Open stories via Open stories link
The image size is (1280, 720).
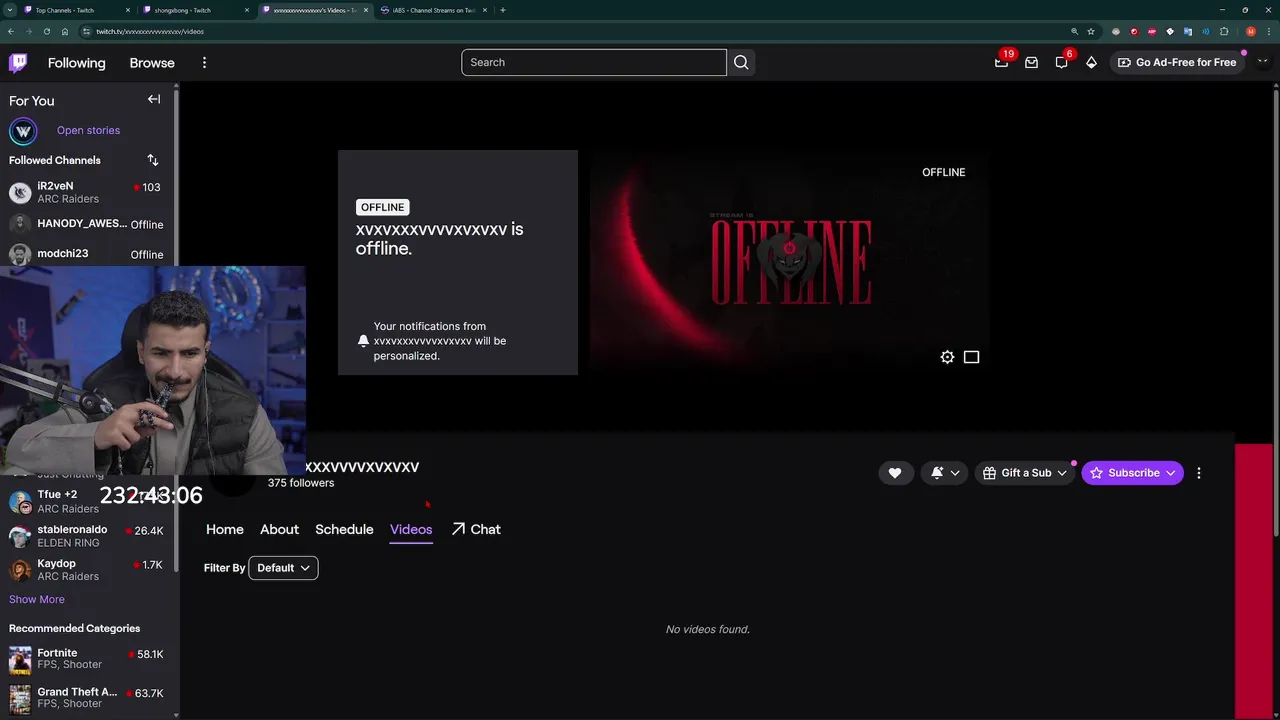coord(88,130)
